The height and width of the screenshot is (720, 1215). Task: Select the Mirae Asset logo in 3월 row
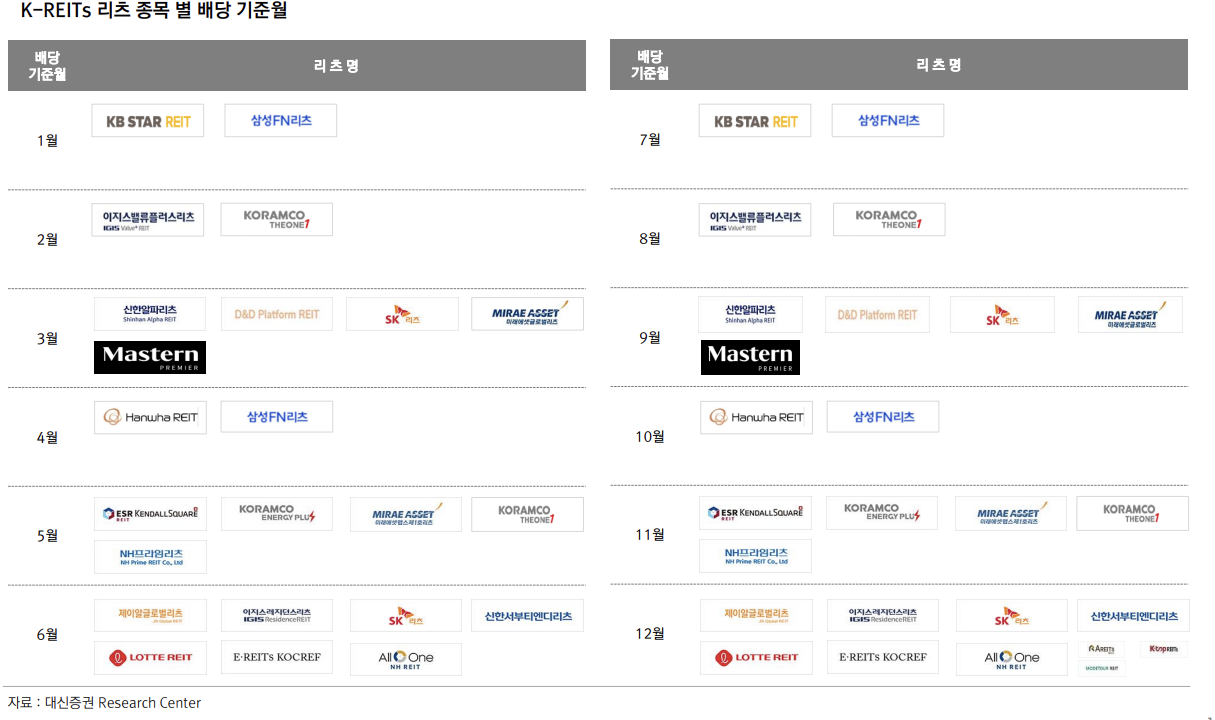[x=528, y=314]
